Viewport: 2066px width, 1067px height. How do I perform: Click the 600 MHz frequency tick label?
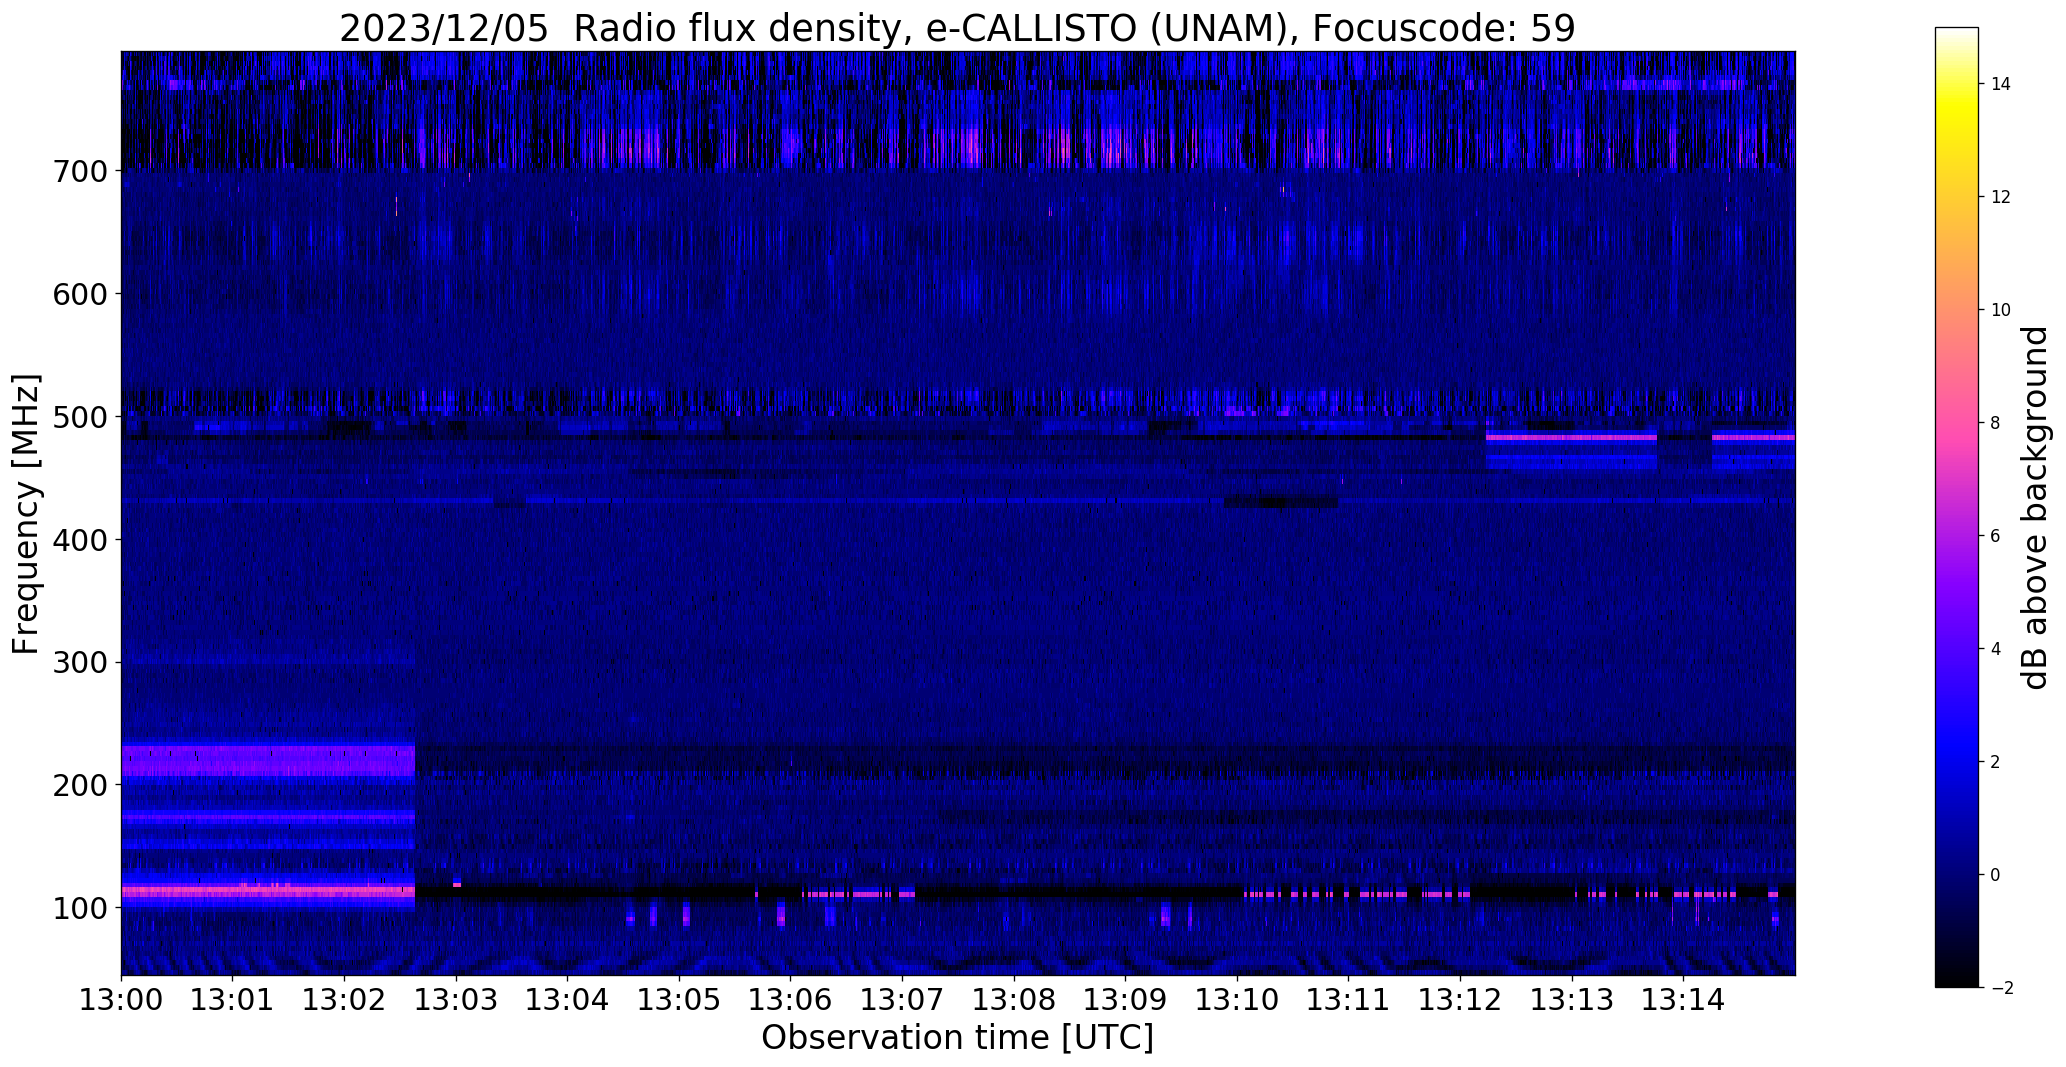point(79,294)
